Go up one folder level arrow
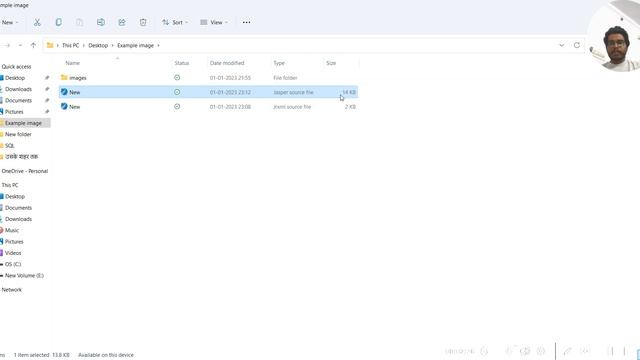640x360 pixels. 33,45
